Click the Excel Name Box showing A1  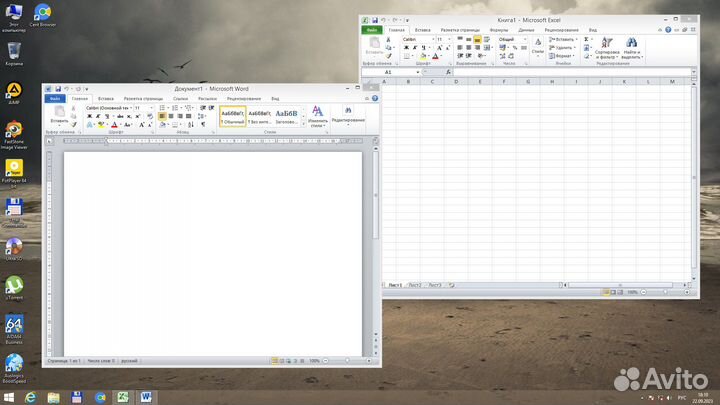tap(390, 72)
